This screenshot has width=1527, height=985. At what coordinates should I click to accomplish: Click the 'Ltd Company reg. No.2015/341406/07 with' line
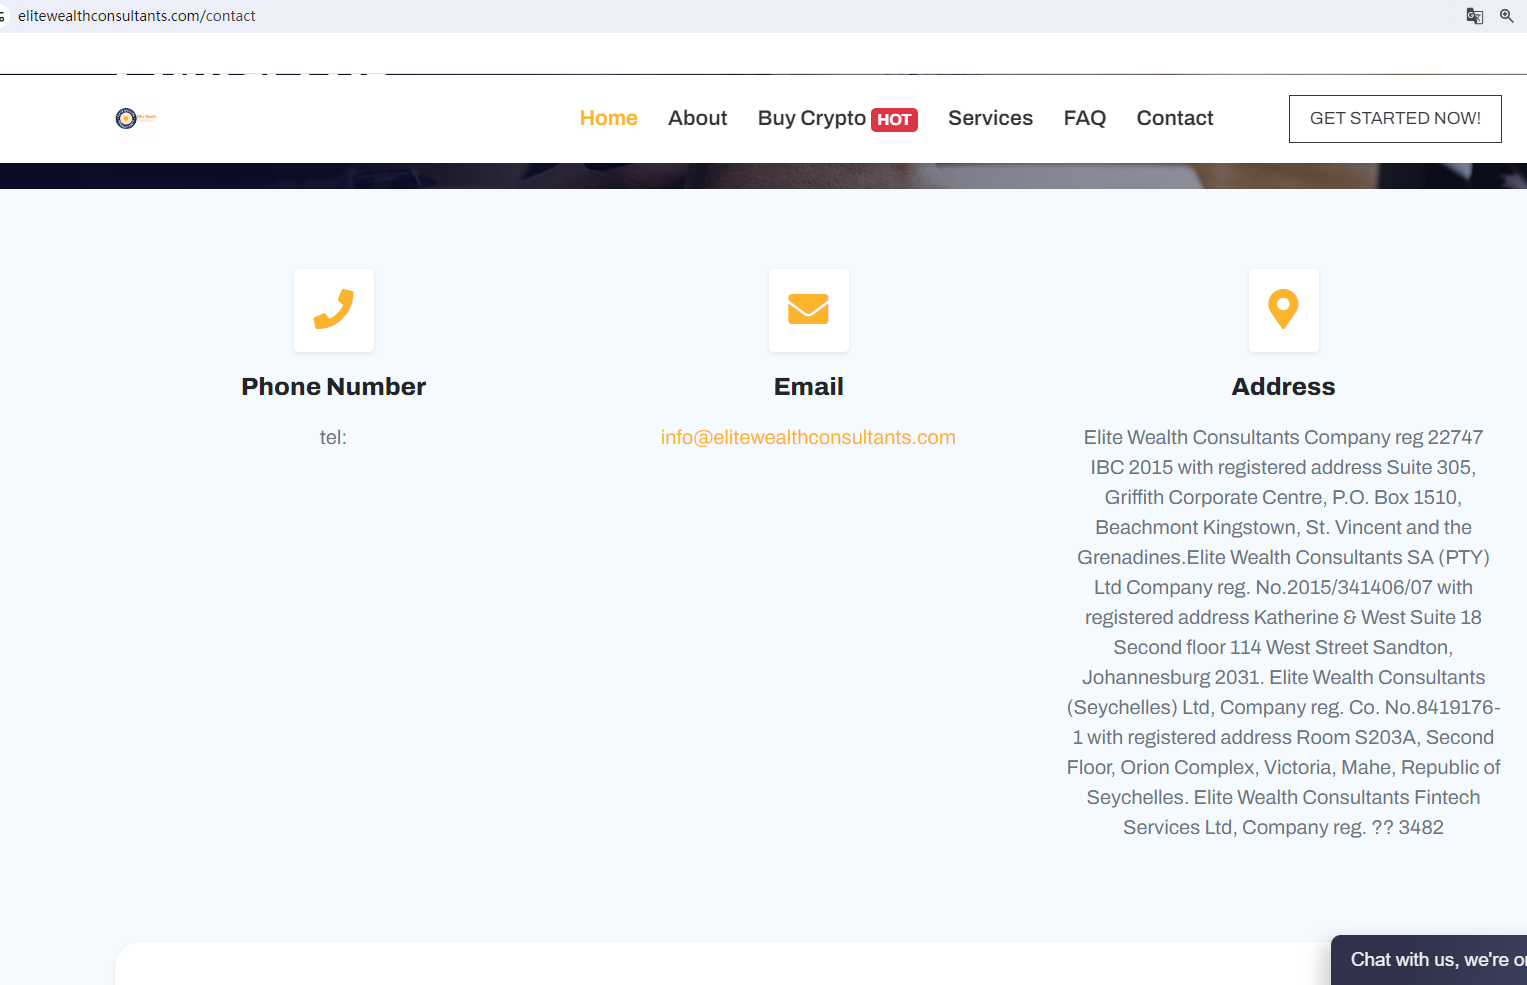[1283, 587]
